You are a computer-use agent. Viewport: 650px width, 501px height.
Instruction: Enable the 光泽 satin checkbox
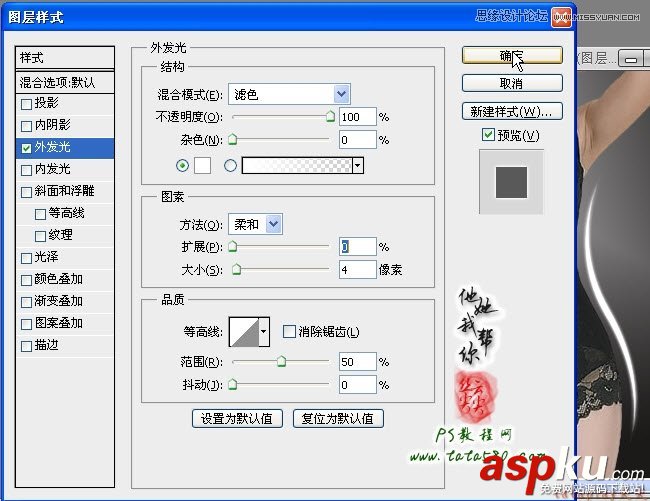tap(26, 258)
